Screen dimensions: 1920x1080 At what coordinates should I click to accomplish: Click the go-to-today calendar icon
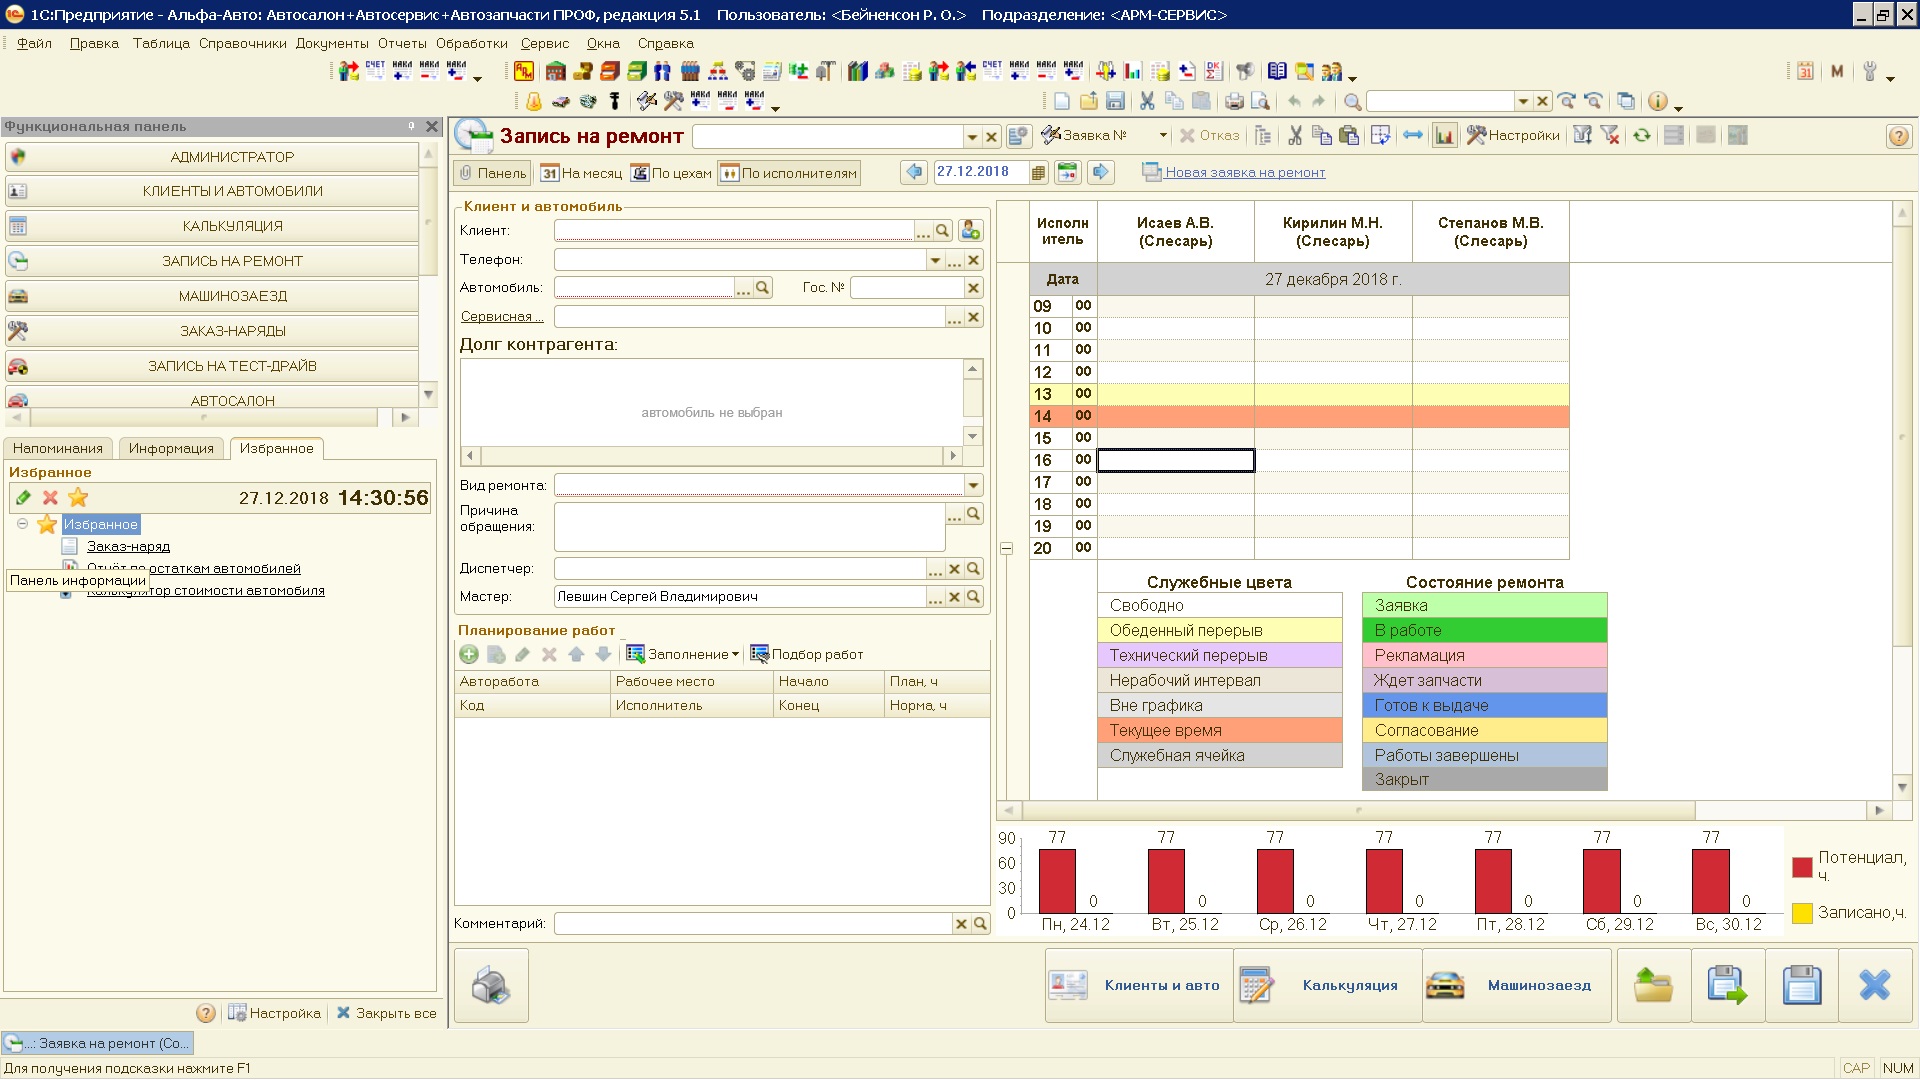[x=1067, y=172]
